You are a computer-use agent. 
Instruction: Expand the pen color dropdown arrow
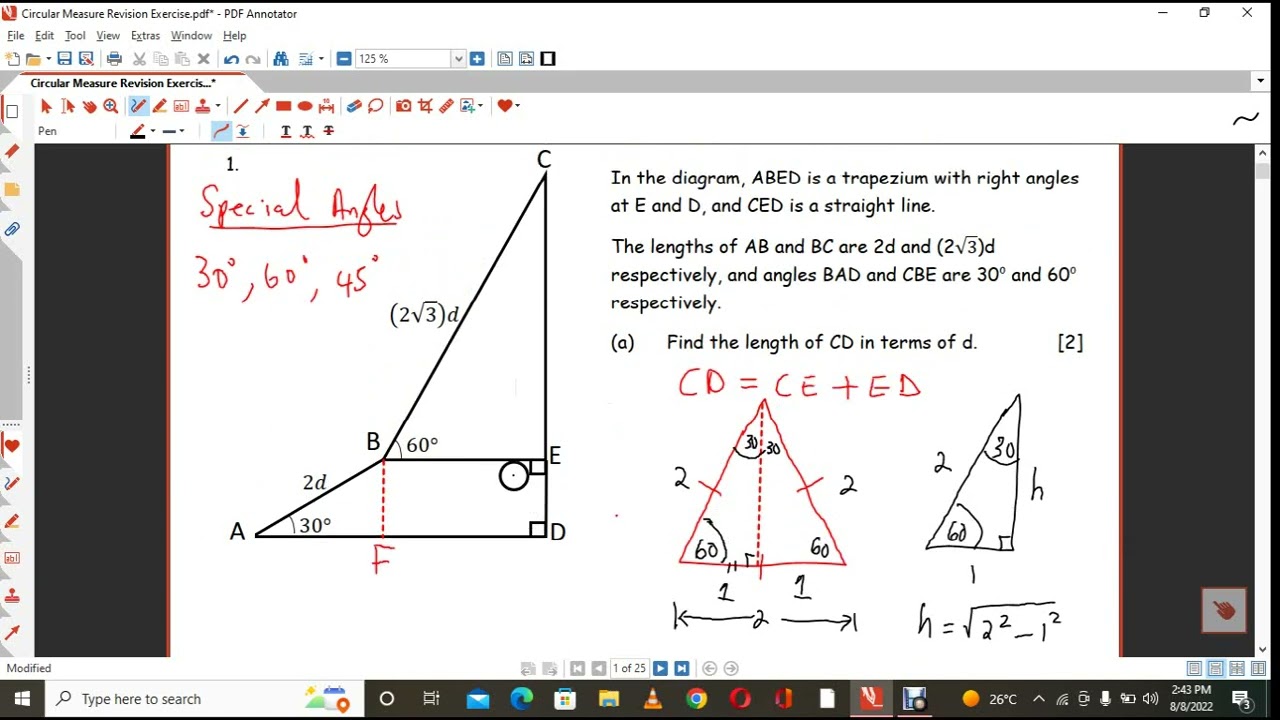click(153, 131)
